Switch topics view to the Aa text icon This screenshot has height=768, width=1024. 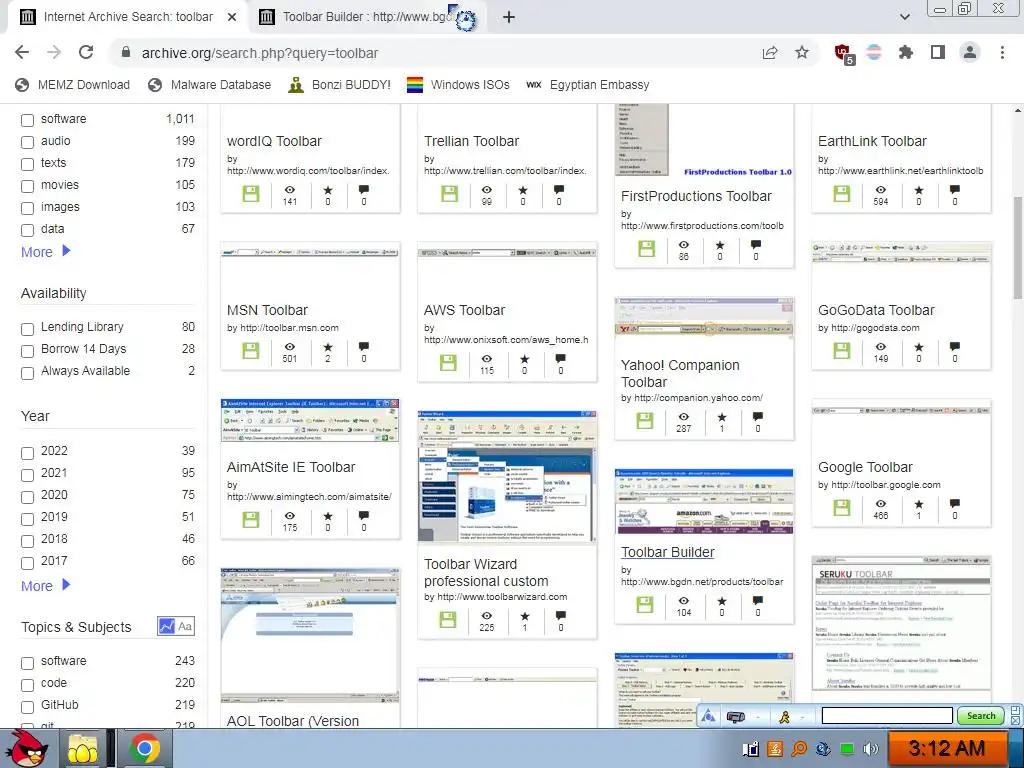click(x=185, y=626)
